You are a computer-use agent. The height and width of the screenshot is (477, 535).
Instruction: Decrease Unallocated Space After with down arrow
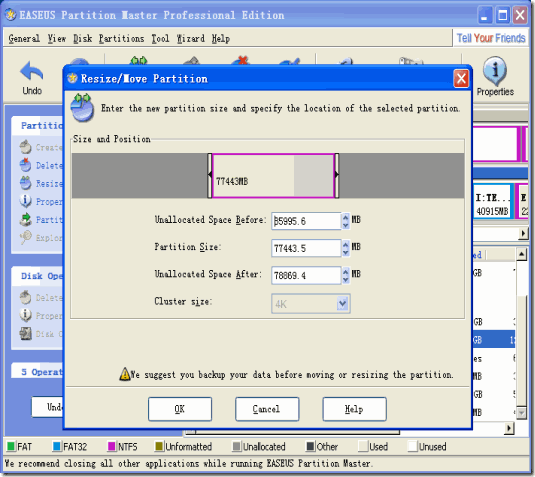pyautogui.click(x=345, y=279)
